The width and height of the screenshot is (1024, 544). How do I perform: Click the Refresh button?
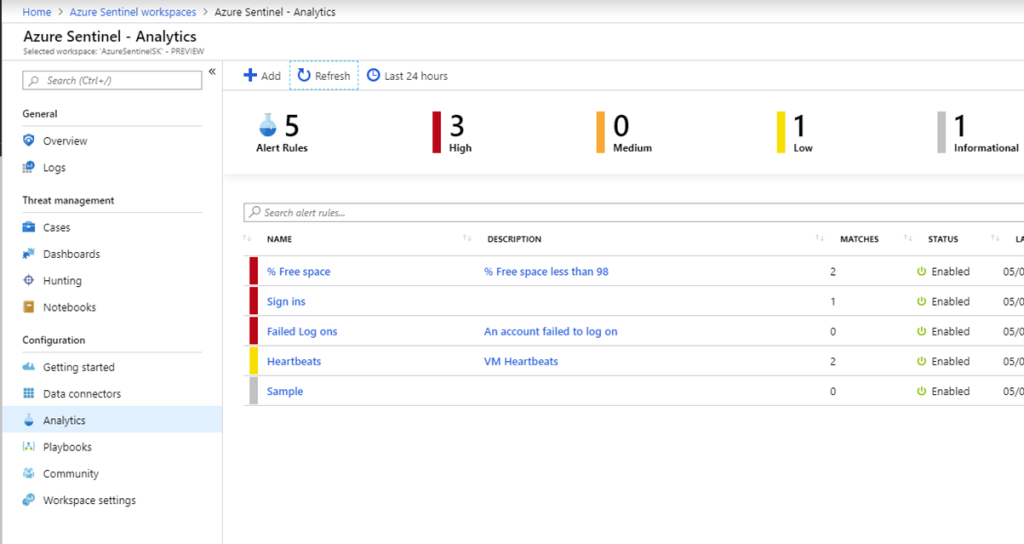point(324,76)
